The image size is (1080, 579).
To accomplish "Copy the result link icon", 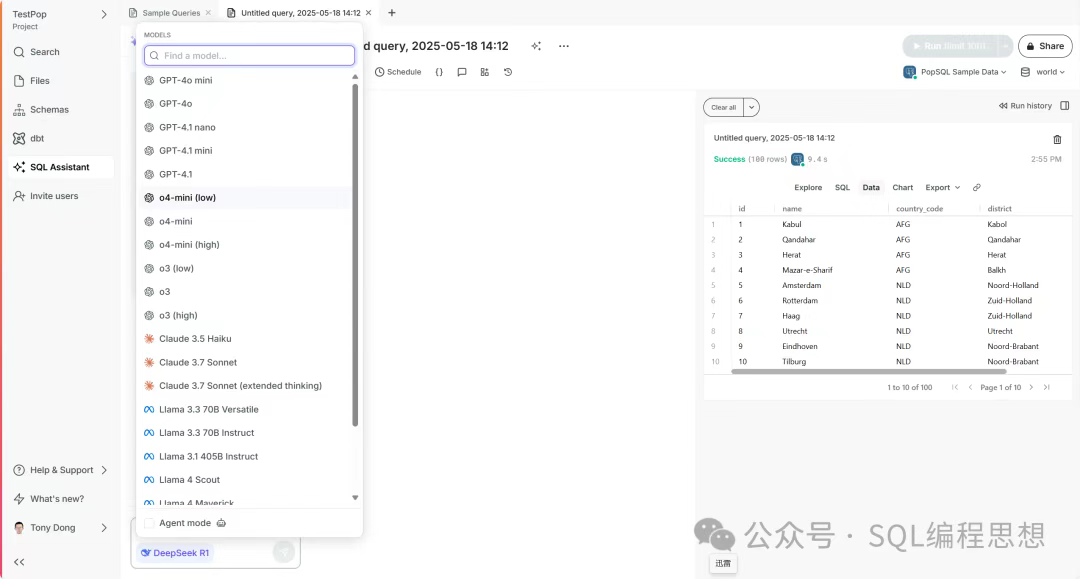I will (977, 188).
